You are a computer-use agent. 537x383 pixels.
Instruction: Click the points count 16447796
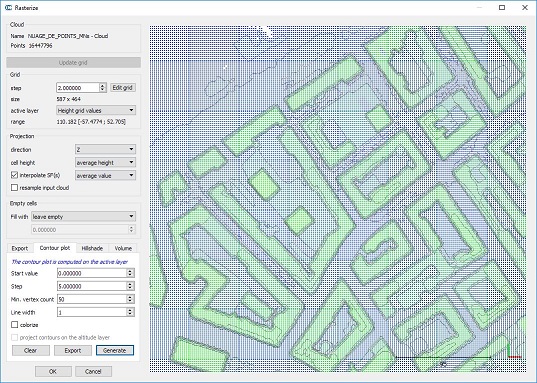[40, 46]
